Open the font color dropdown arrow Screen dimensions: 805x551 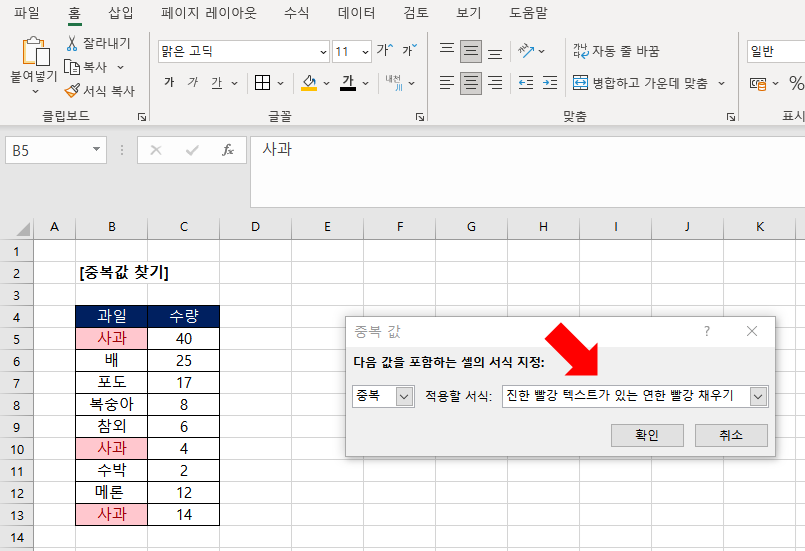point(366,83)
